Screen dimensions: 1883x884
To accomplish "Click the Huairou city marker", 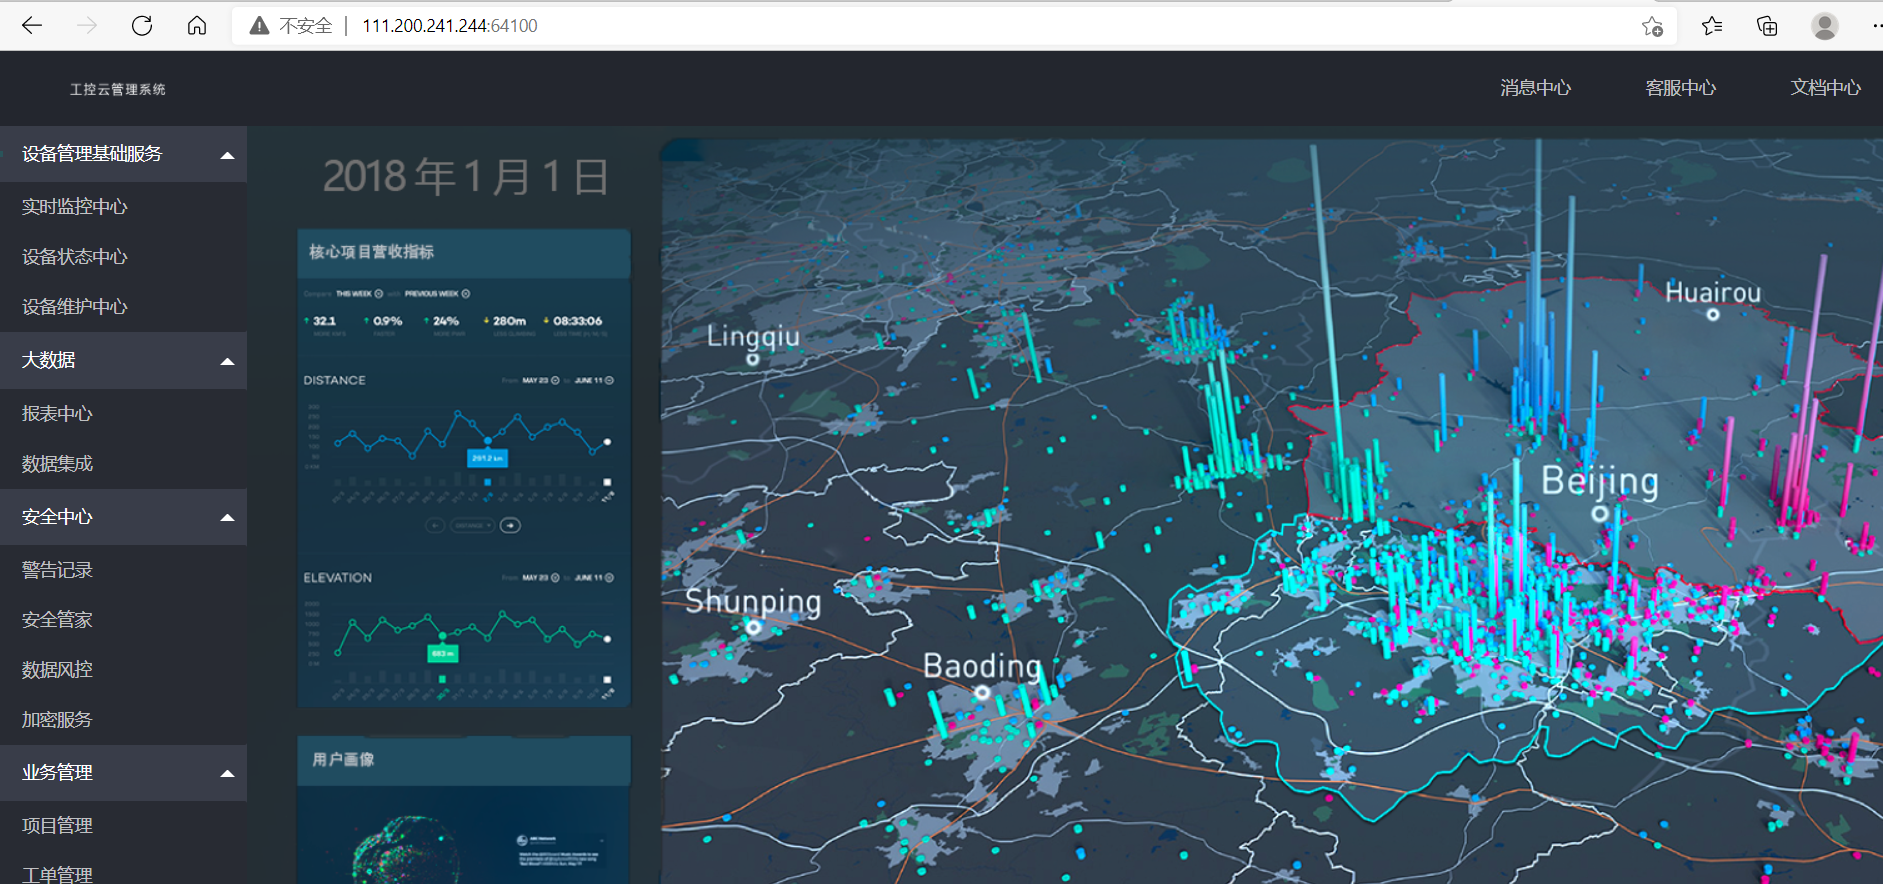I will [1713, 315].
